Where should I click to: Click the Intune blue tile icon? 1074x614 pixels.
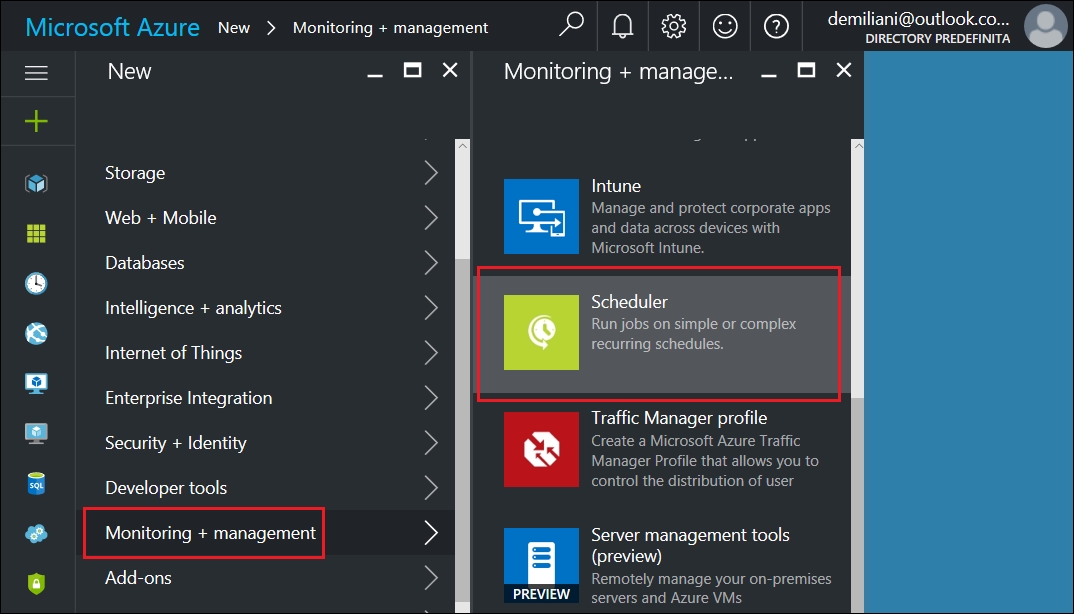point(541,217)
